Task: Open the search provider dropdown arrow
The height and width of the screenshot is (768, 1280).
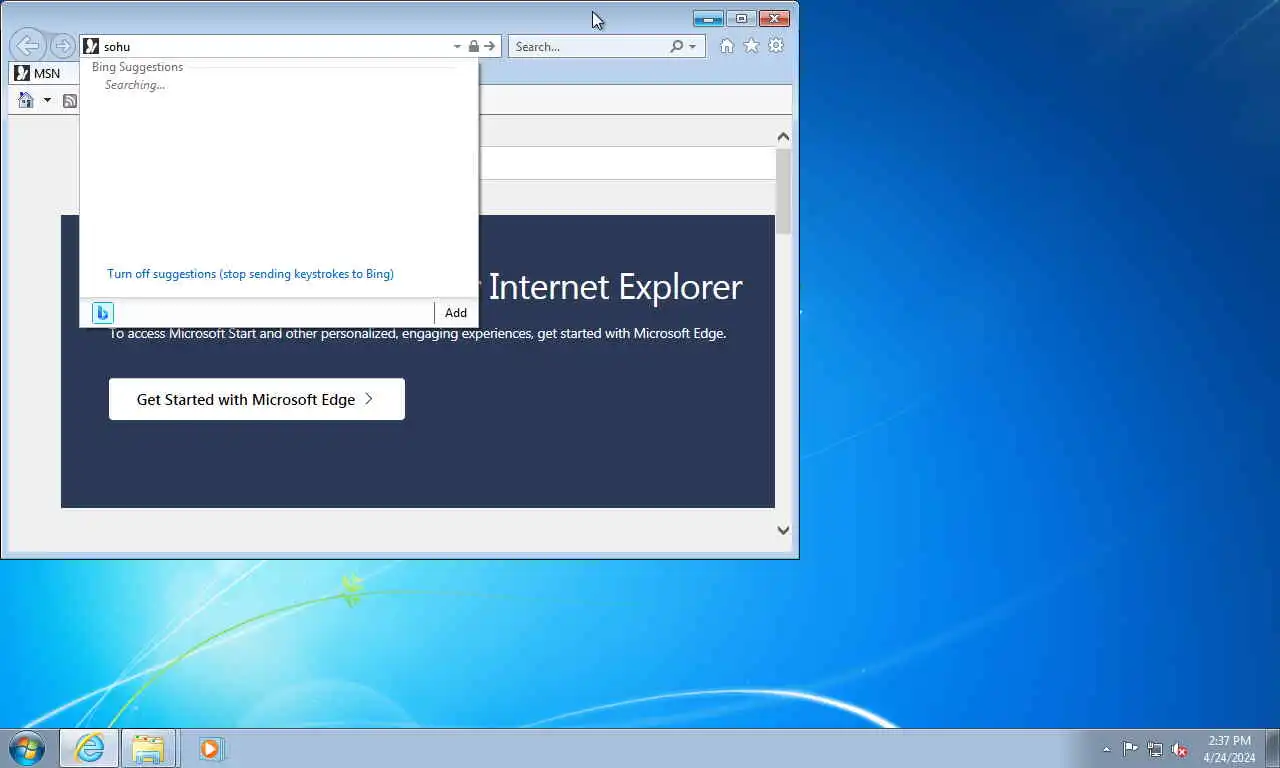Action: click(692, 46)
